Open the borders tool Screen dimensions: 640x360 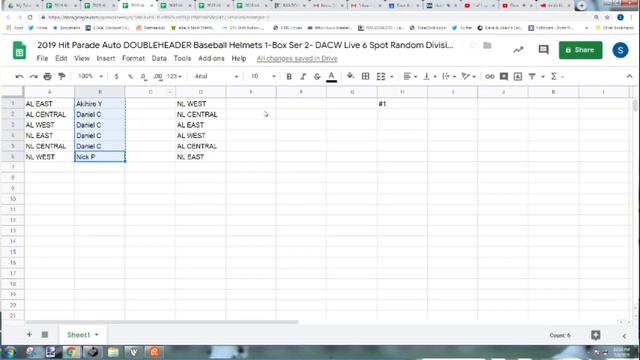366,76
